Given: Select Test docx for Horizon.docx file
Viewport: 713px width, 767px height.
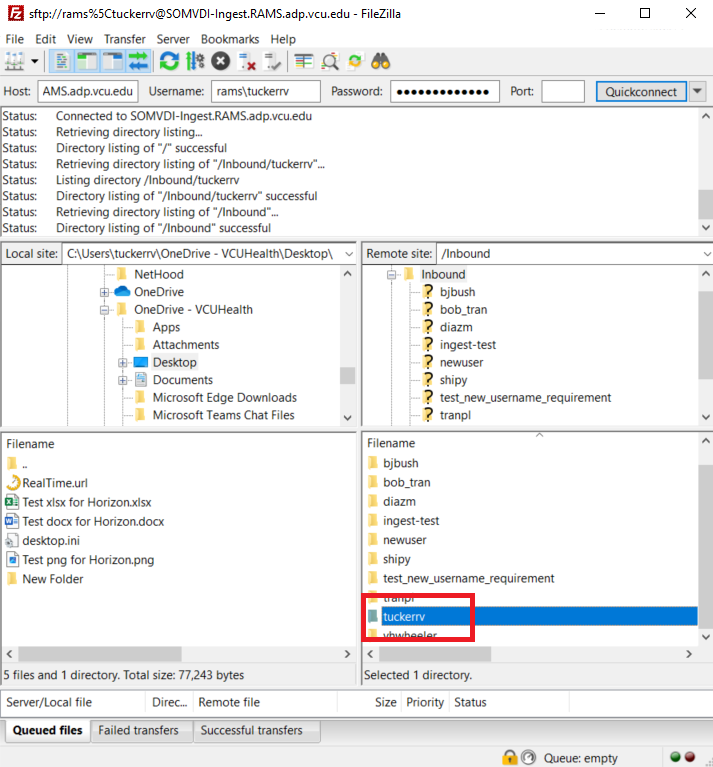Looking at the screenshot, I should click(93, 521).
